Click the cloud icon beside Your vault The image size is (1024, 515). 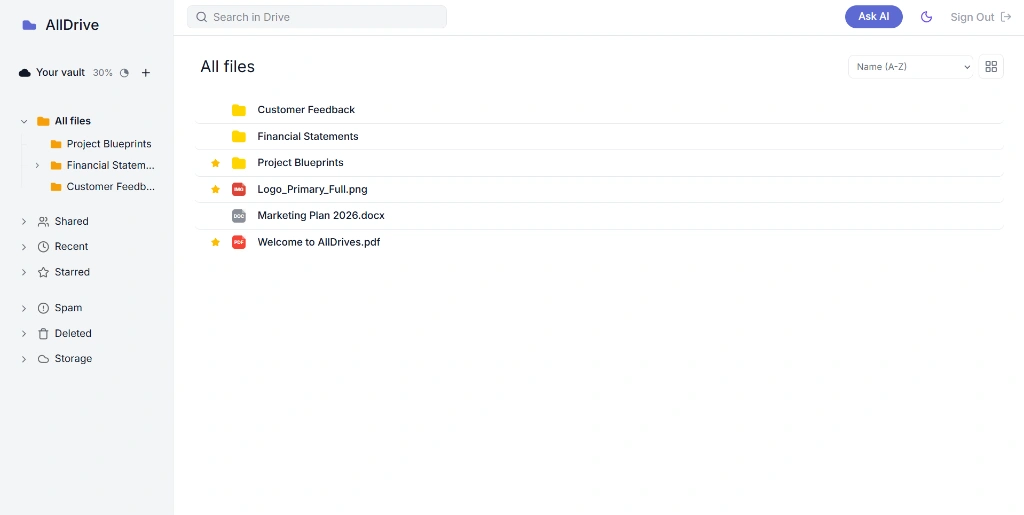[25, 73]
